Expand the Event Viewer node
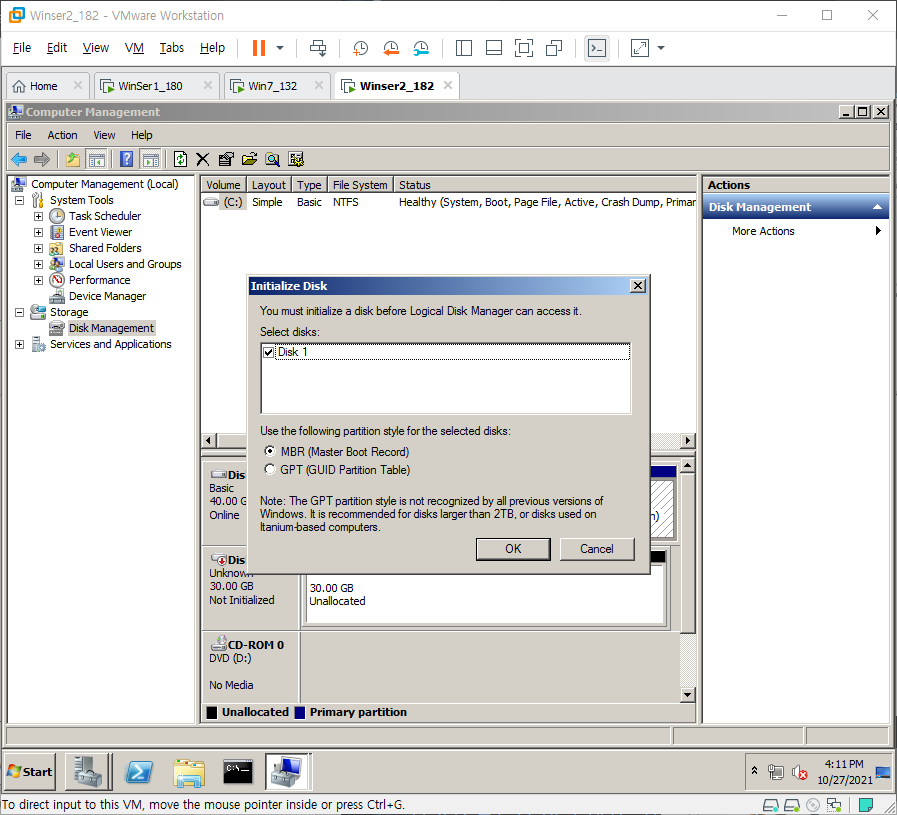 38,232
